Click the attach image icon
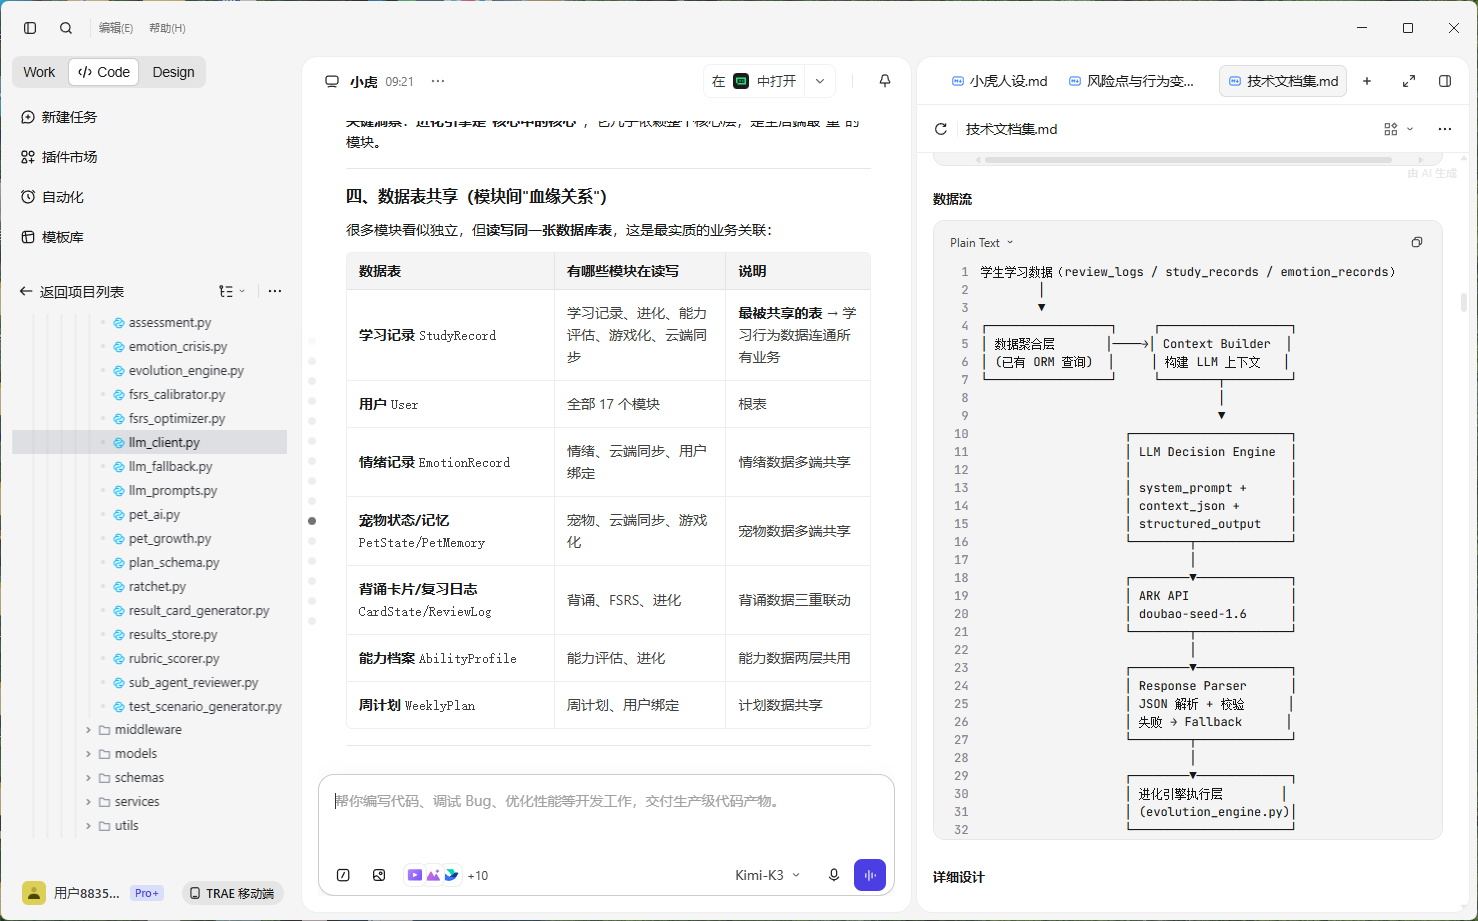 click(379, 875)
